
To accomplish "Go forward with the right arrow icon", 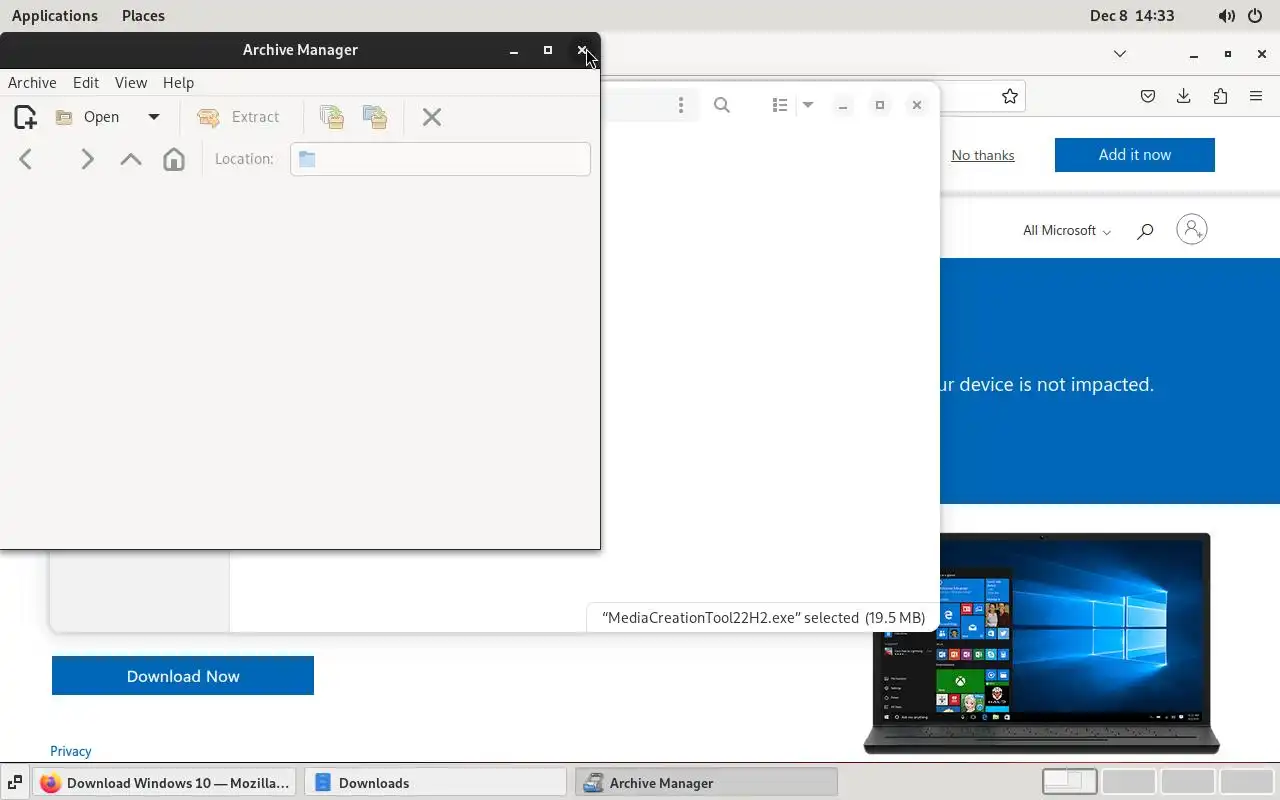I will [87, 159].
